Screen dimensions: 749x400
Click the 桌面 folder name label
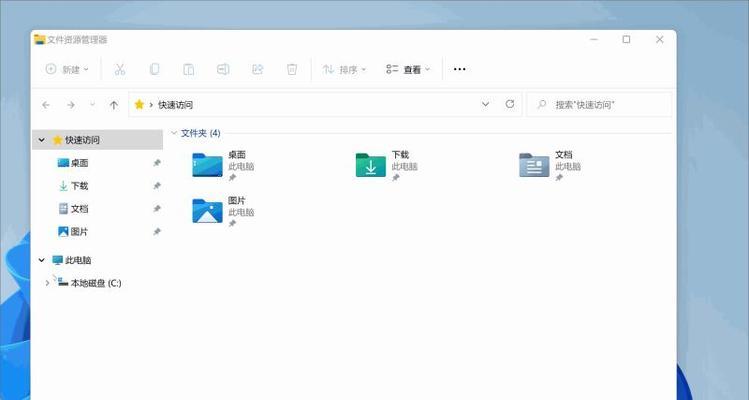pyautogui.click(x=237, y=155)
